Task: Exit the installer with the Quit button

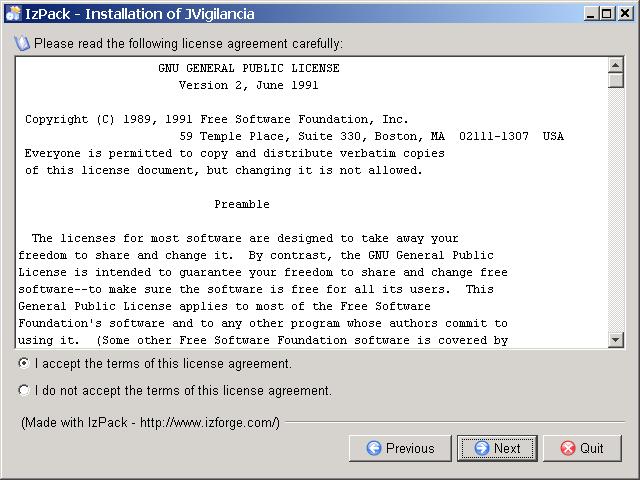Action: (x=582, y=448)
